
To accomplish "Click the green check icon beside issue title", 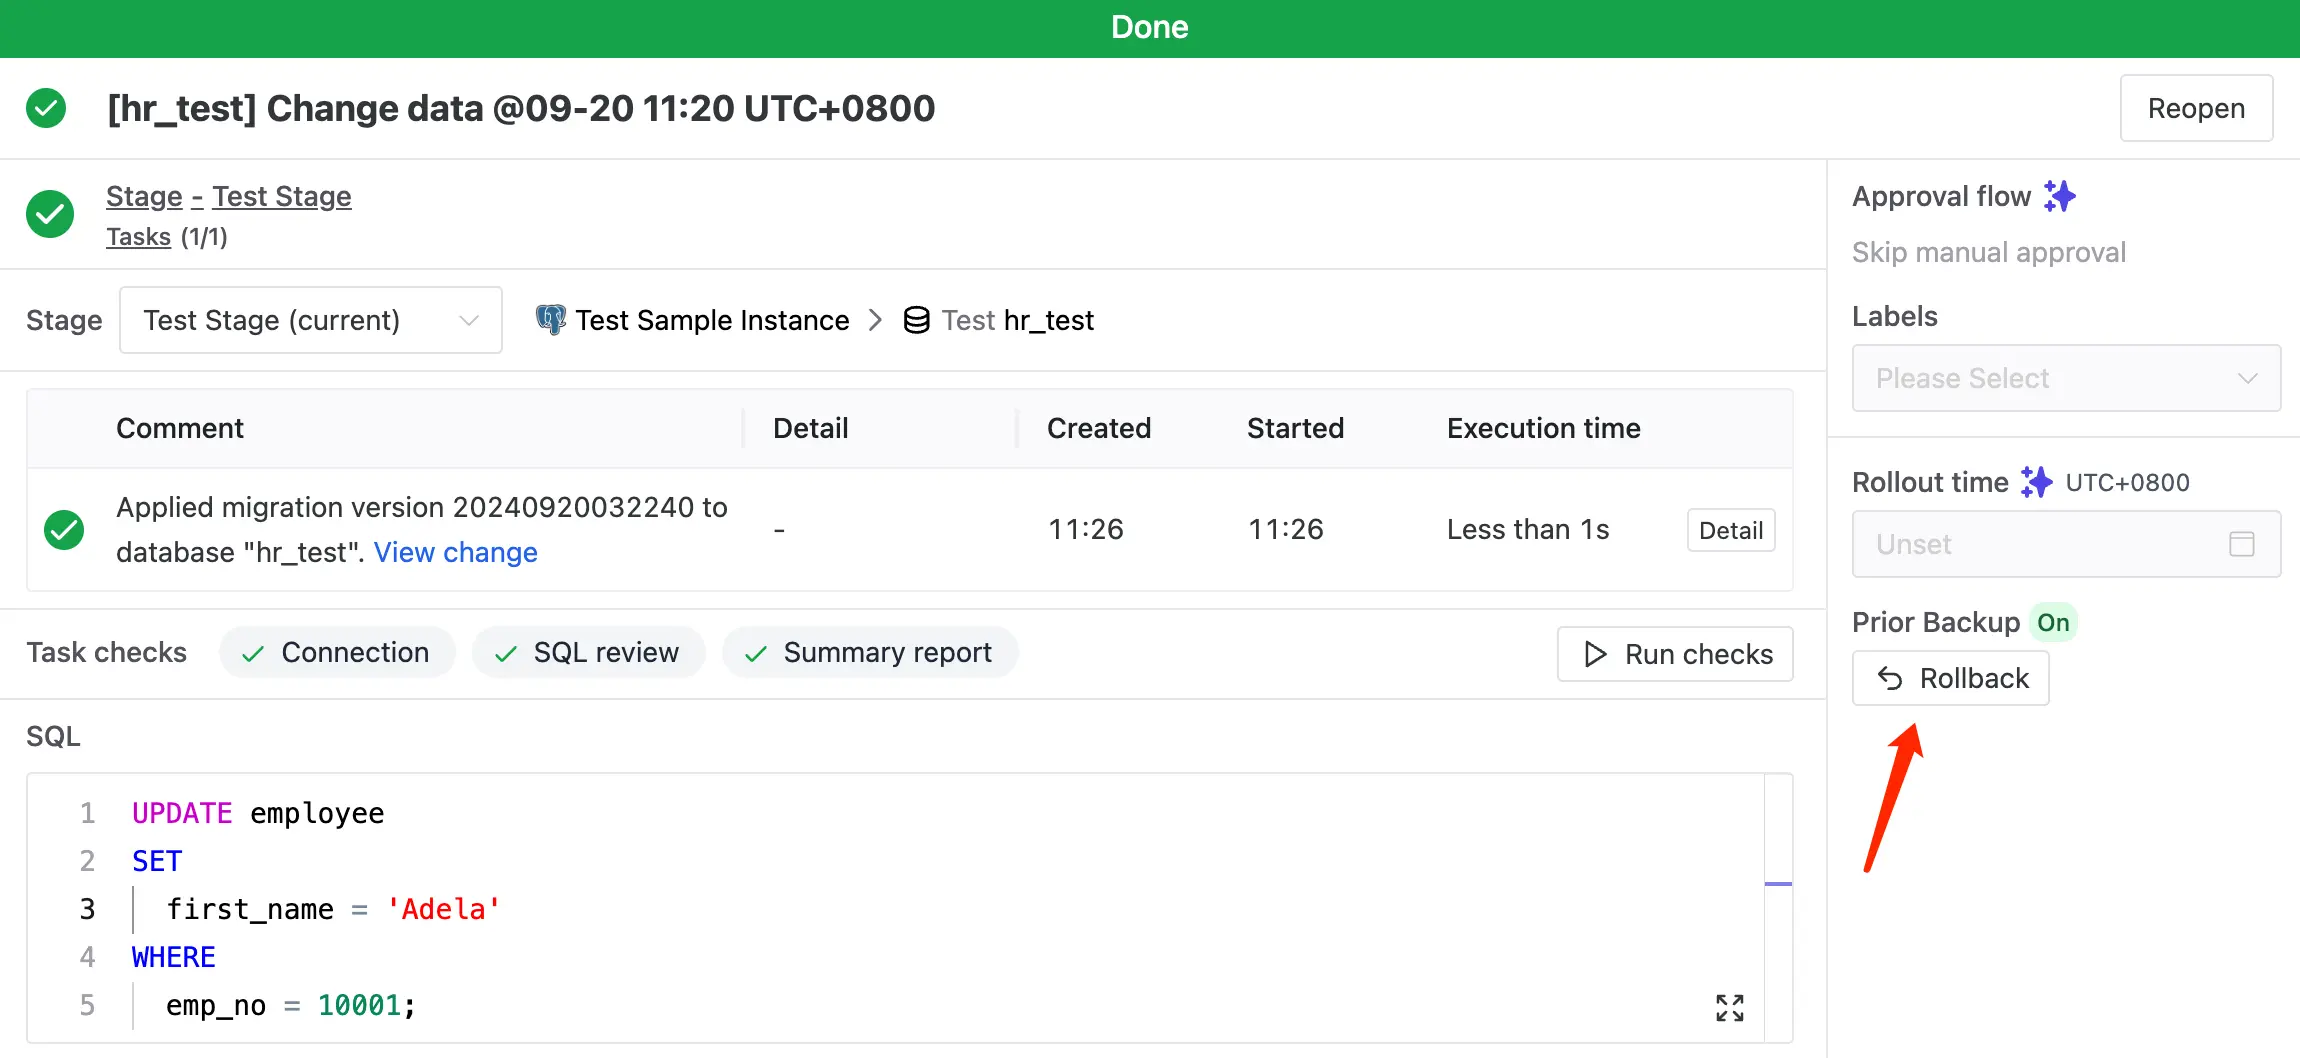I will click(46, 108).
